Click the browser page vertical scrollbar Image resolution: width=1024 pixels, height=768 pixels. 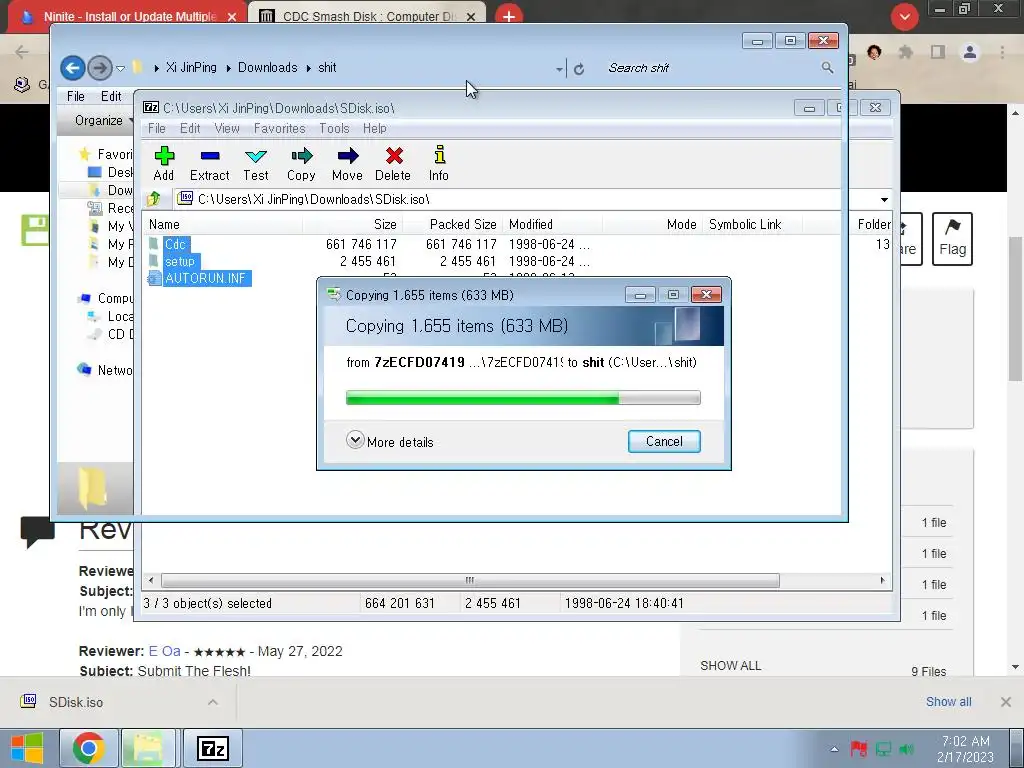click(1016, 310)
